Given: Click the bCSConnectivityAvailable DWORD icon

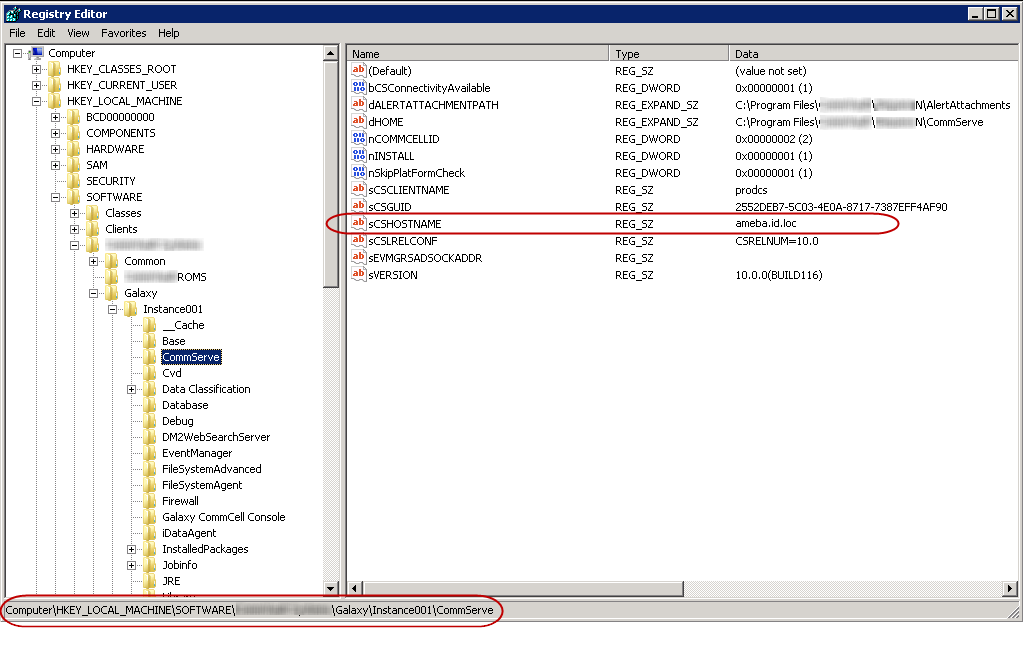Looking at the screenshot, I should coord(359,88).
